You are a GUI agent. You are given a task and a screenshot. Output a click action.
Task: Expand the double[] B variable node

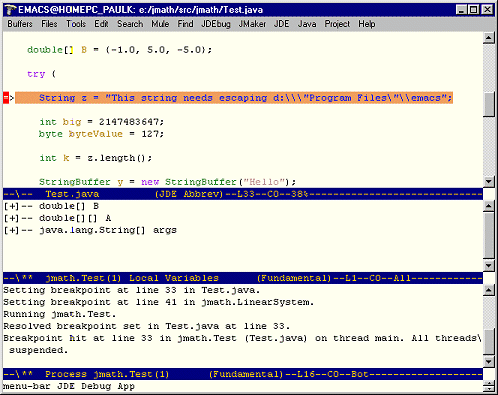pos(12,206)
